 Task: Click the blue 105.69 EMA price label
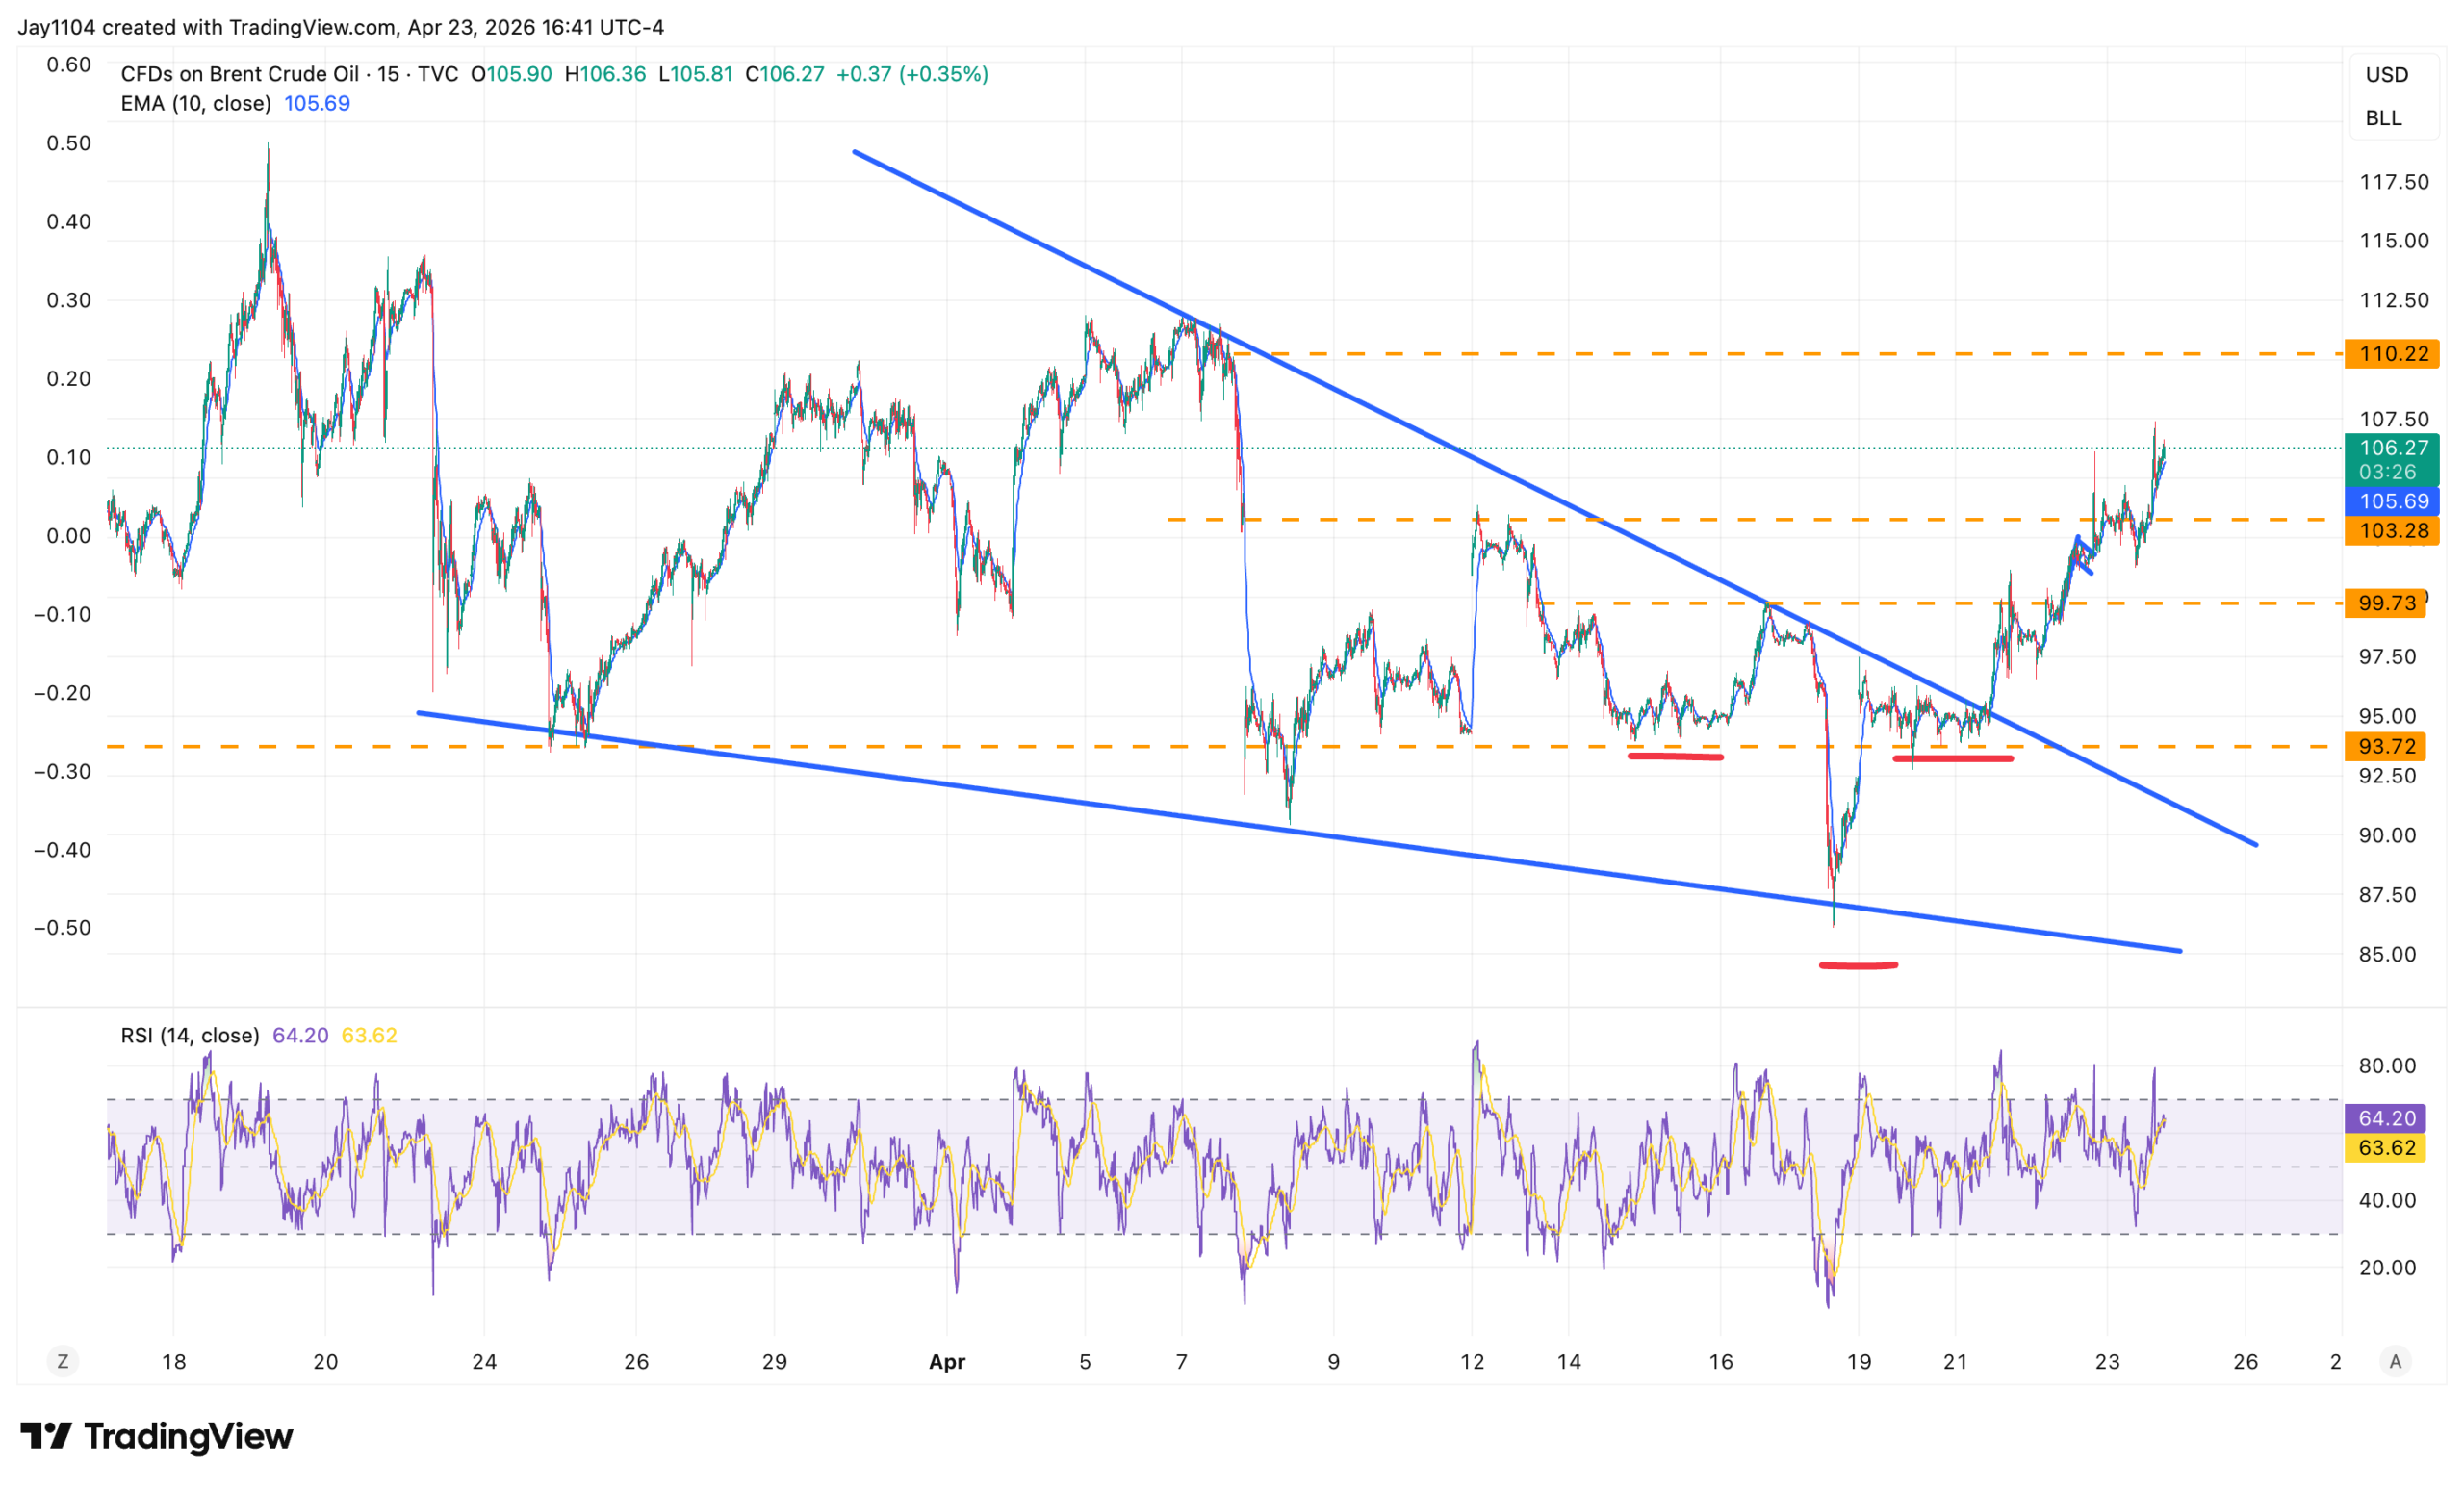(2391, 502)
